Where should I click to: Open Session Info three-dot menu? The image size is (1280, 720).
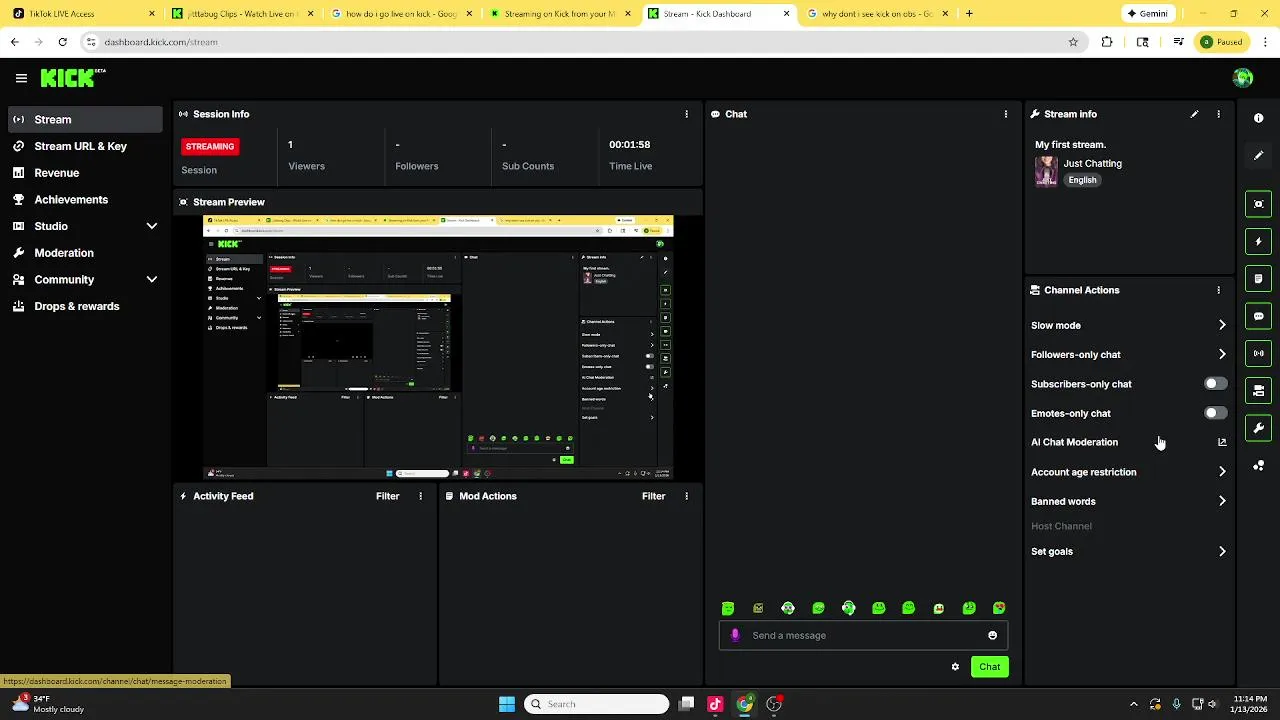686,114
